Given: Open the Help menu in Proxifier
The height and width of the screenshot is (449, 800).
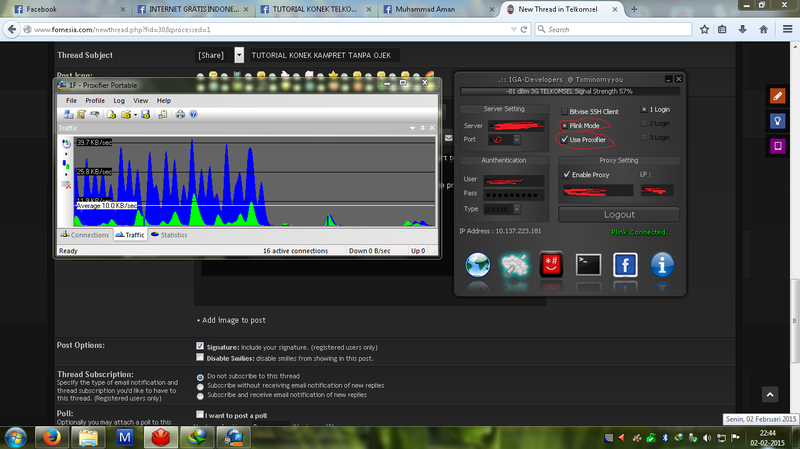Looking at the screenshot, I should pyautogui.click(x=164, y=101).
